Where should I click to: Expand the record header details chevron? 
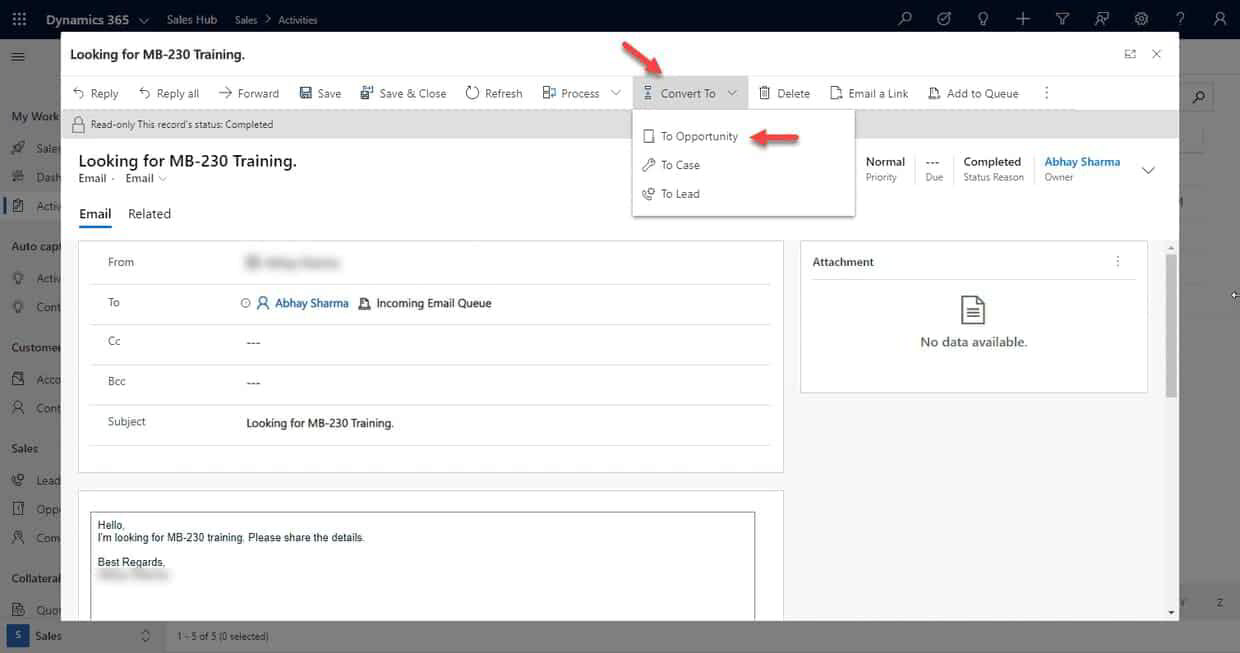[x=1148, y=170]
